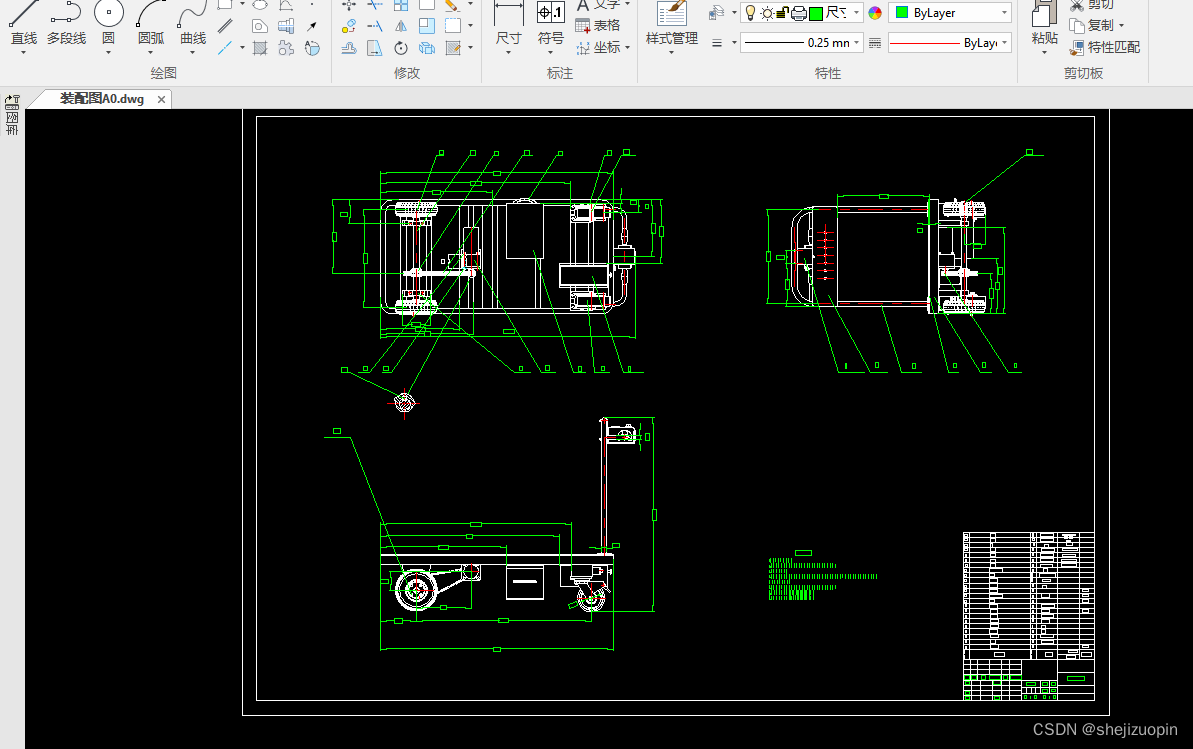This screenshot has height=749, width=1193.
Task: Select the hatch fill tool in 绘图
Action: 260,48
